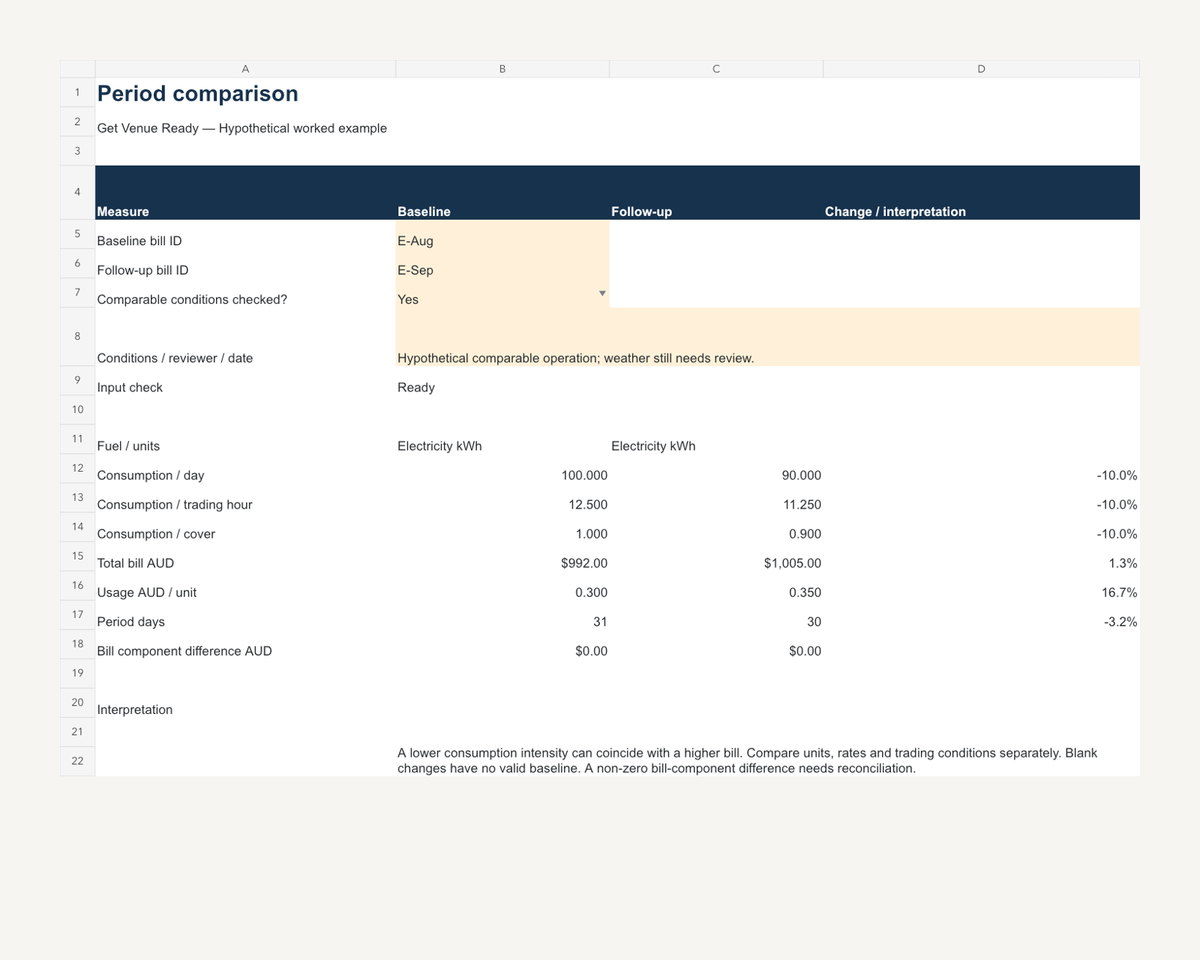This screenshot has width=1200, height=960.
Task: Click the '12.500' value
Action: click(x=588, y=504)
